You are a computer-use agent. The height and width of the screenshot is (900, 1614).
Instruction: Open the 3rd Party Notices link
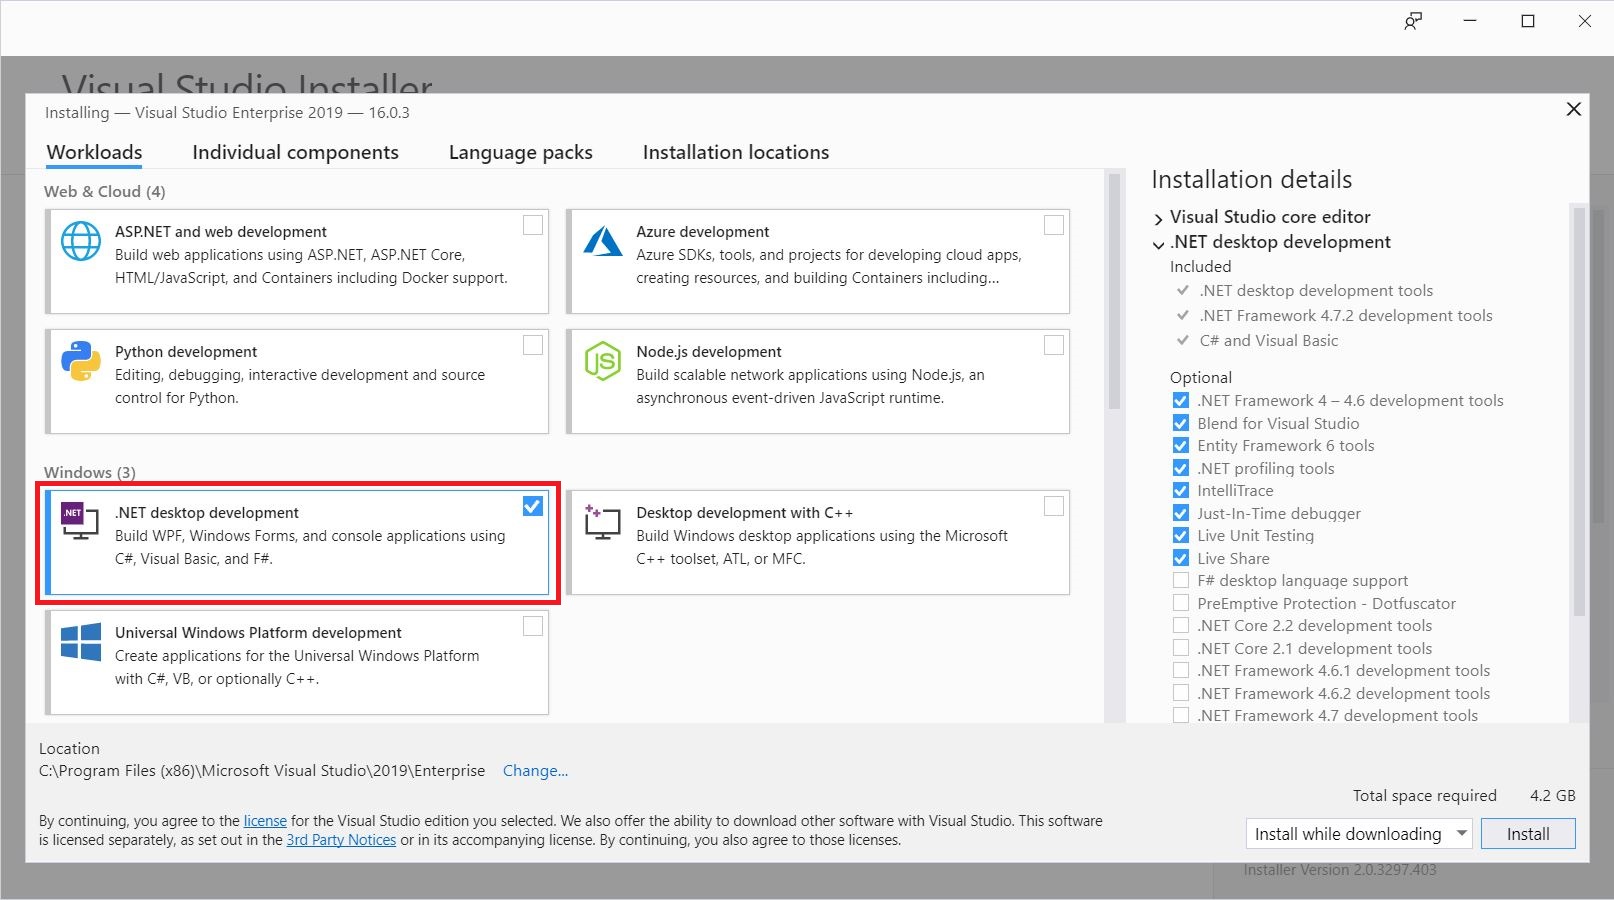click(x=341, y=840)
